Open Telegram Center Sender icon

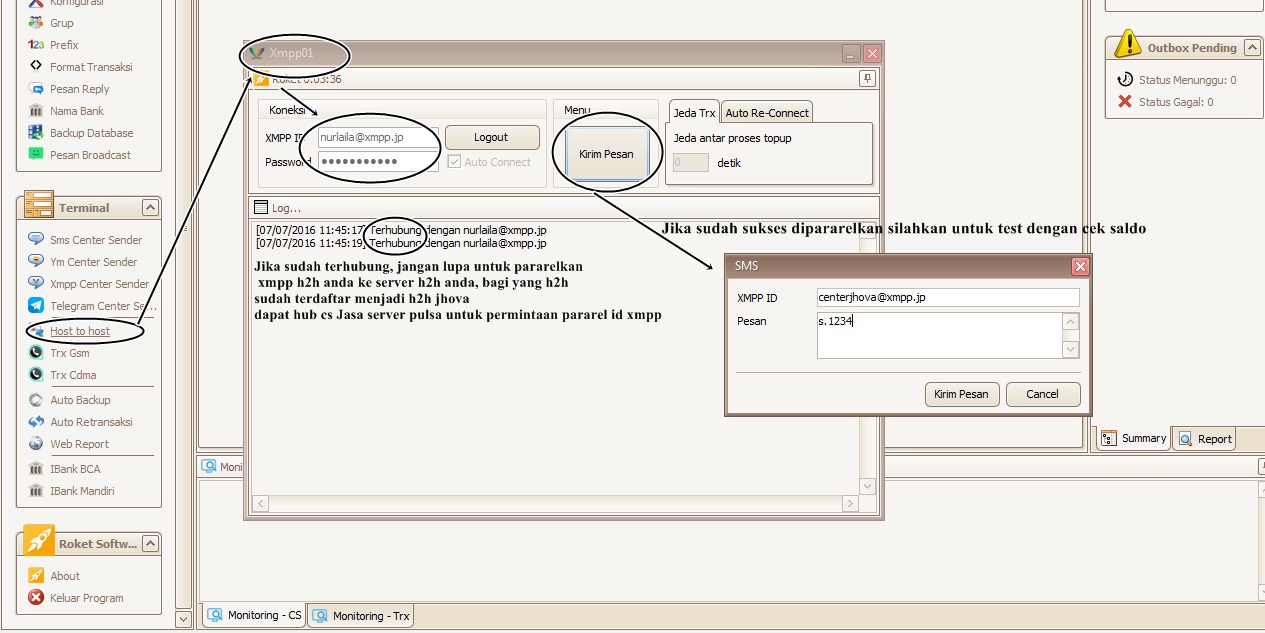coord(36,306)
